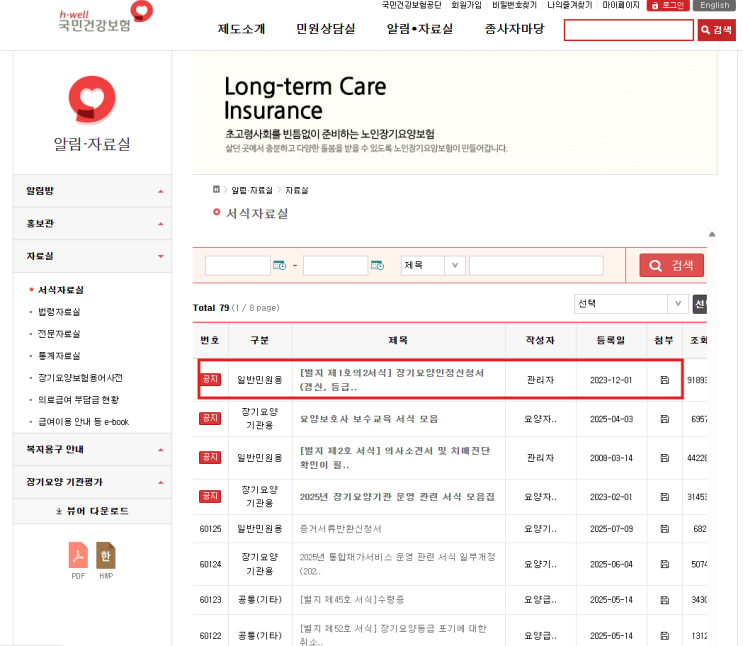This screenshot has width=743, height=646.
Task: Select 통계자료실 in the sidebar
Action: click(x=59, y=356)
